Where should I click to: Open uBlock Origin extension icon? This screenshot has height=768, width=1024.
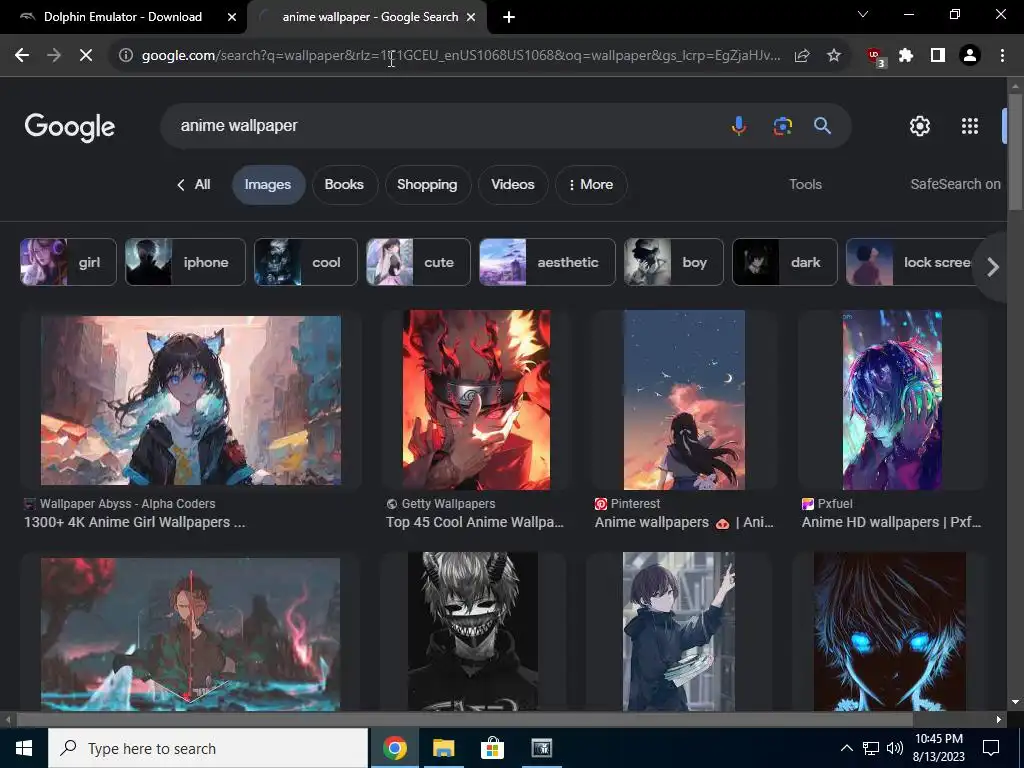pyautogui.click(x=875, y=57)
